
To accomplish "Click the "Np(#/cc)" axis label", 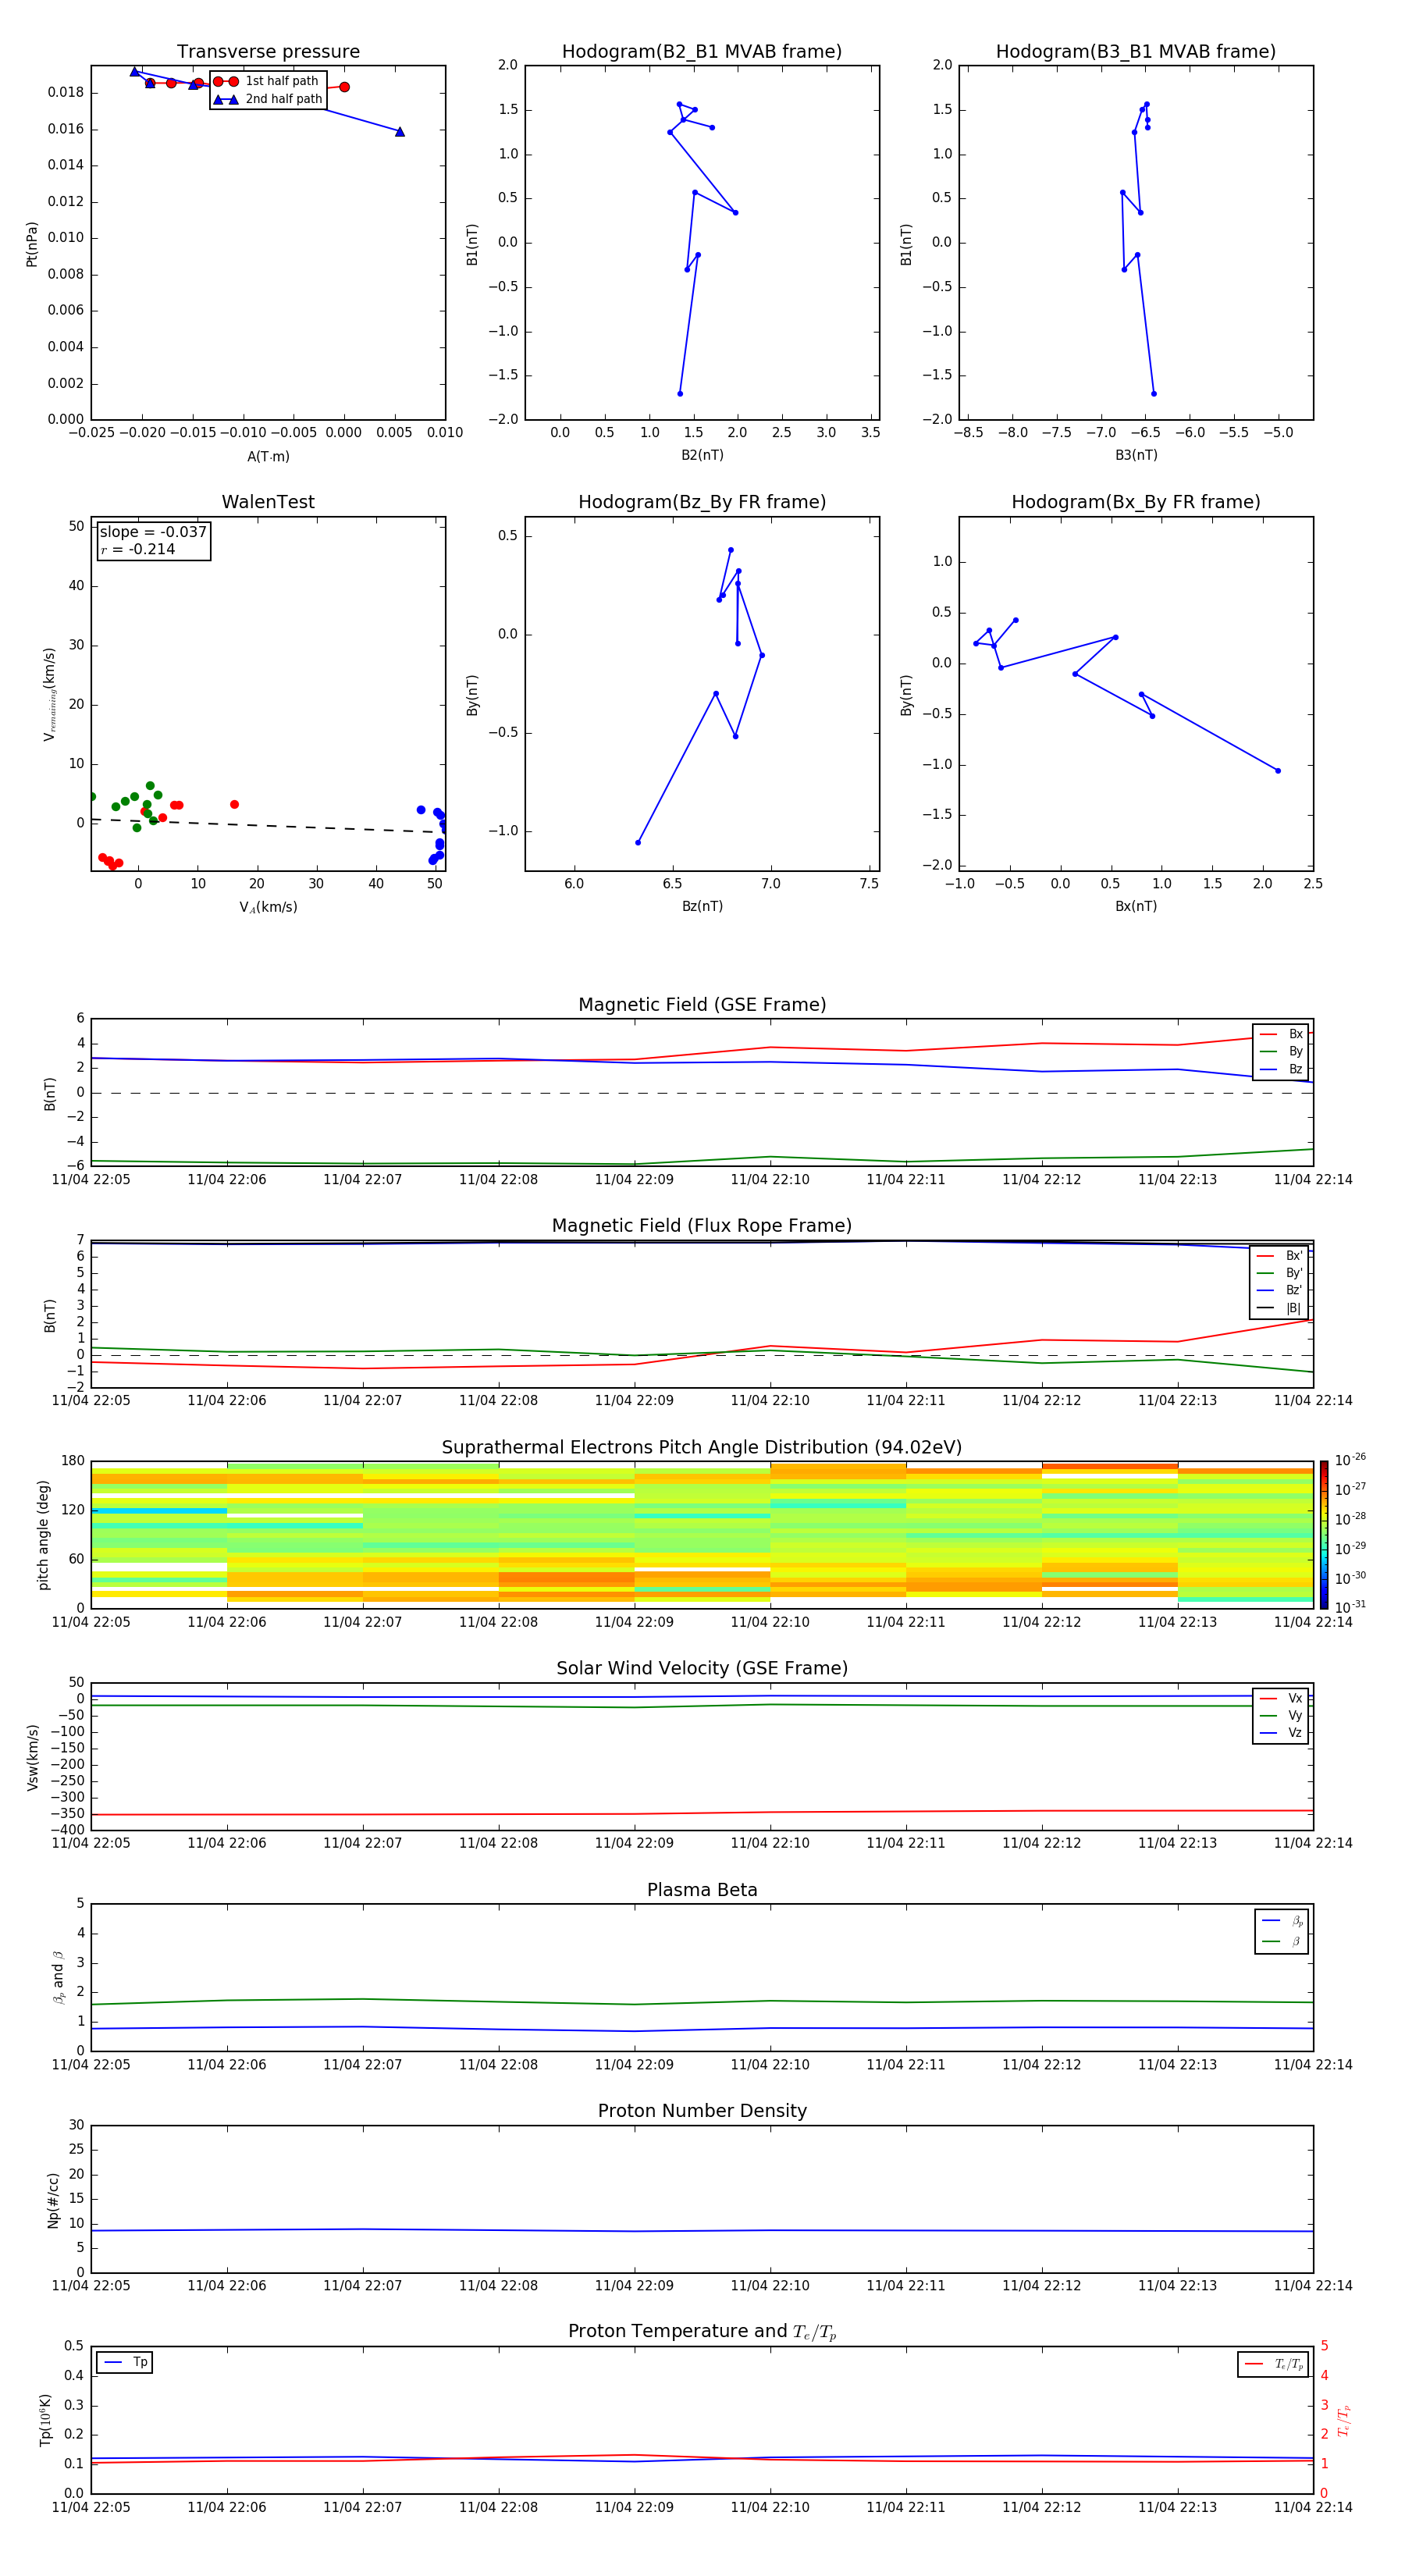I will coord(53,2199).
